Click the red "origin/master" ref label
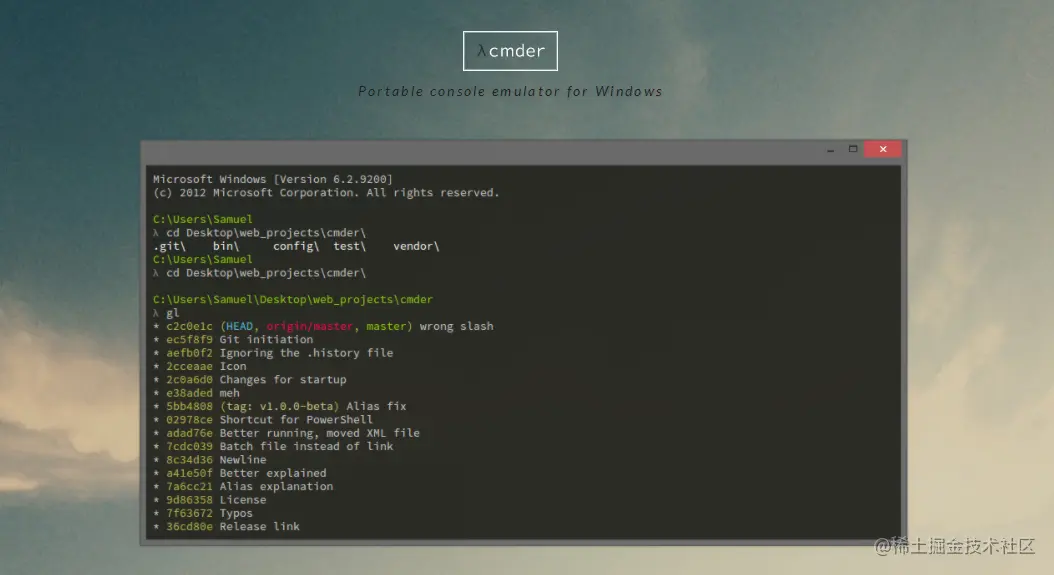 tap(309, 326)
